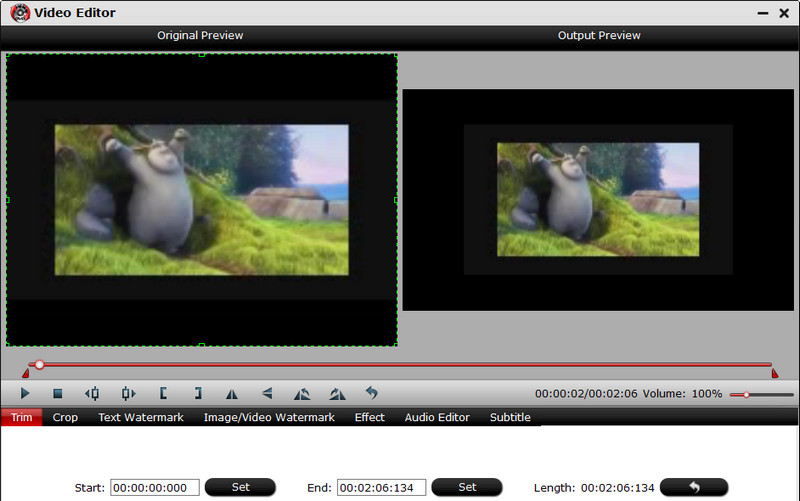The height and width of the screenshot is (501, 800).
Task: Click the End time input field
Action: [x=381, y=488]
